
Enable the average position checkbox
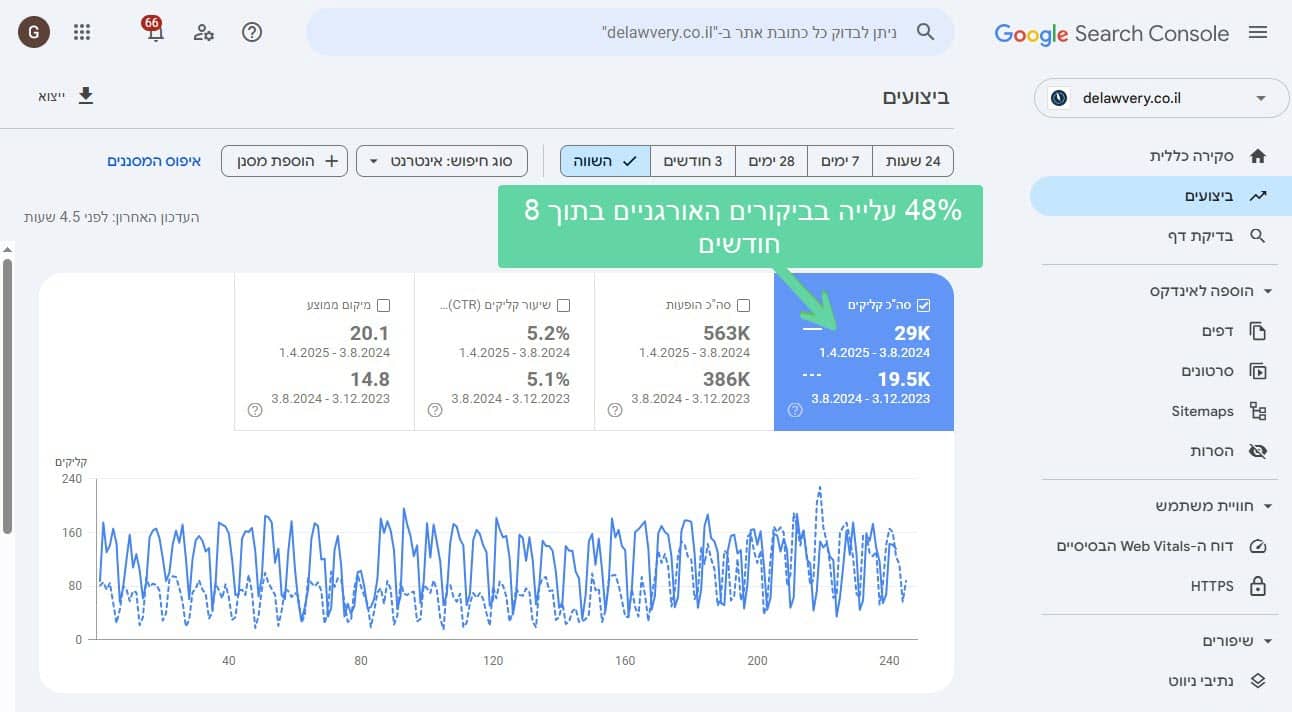pyautogui.click(x=383, y=305)
